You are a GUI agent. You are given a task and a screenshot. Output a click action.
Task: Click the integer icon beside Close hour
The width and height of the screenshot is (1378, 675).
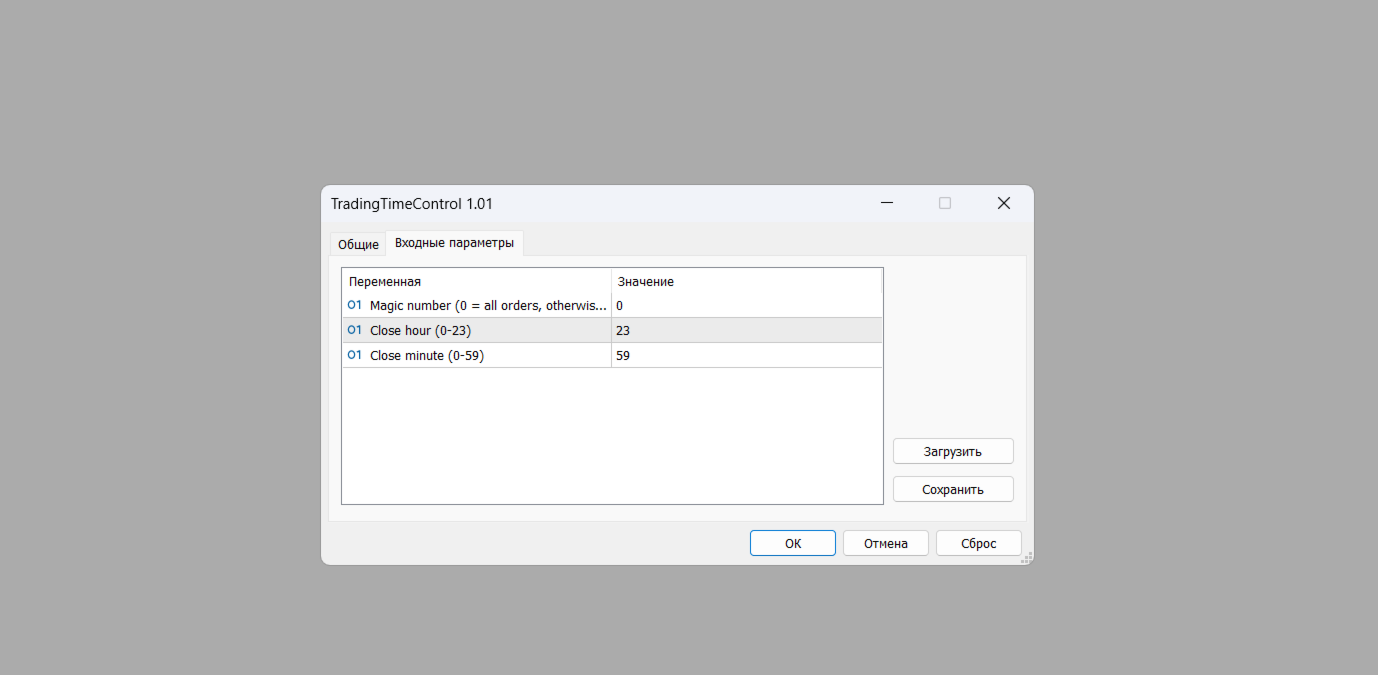click(x=354, y=330)
